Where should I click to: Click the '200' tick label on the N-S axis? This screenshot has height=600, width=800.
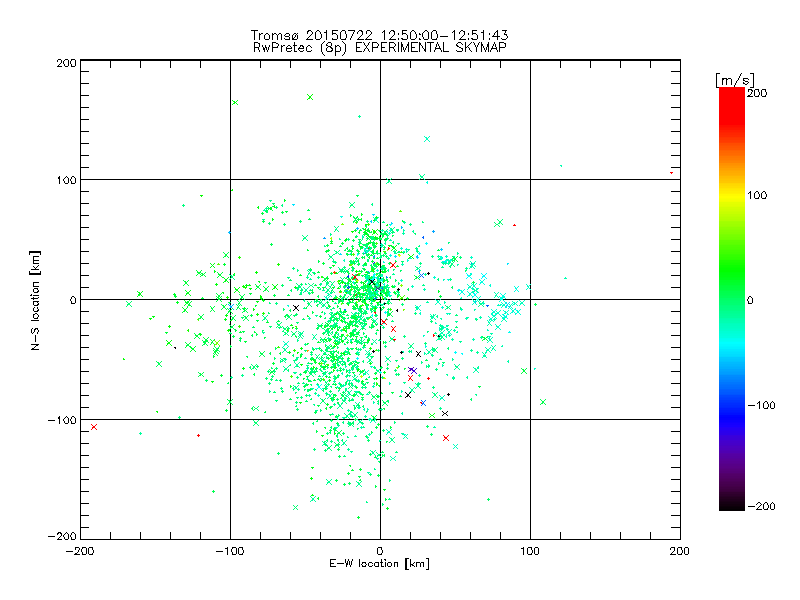click(x=66, y=63)
